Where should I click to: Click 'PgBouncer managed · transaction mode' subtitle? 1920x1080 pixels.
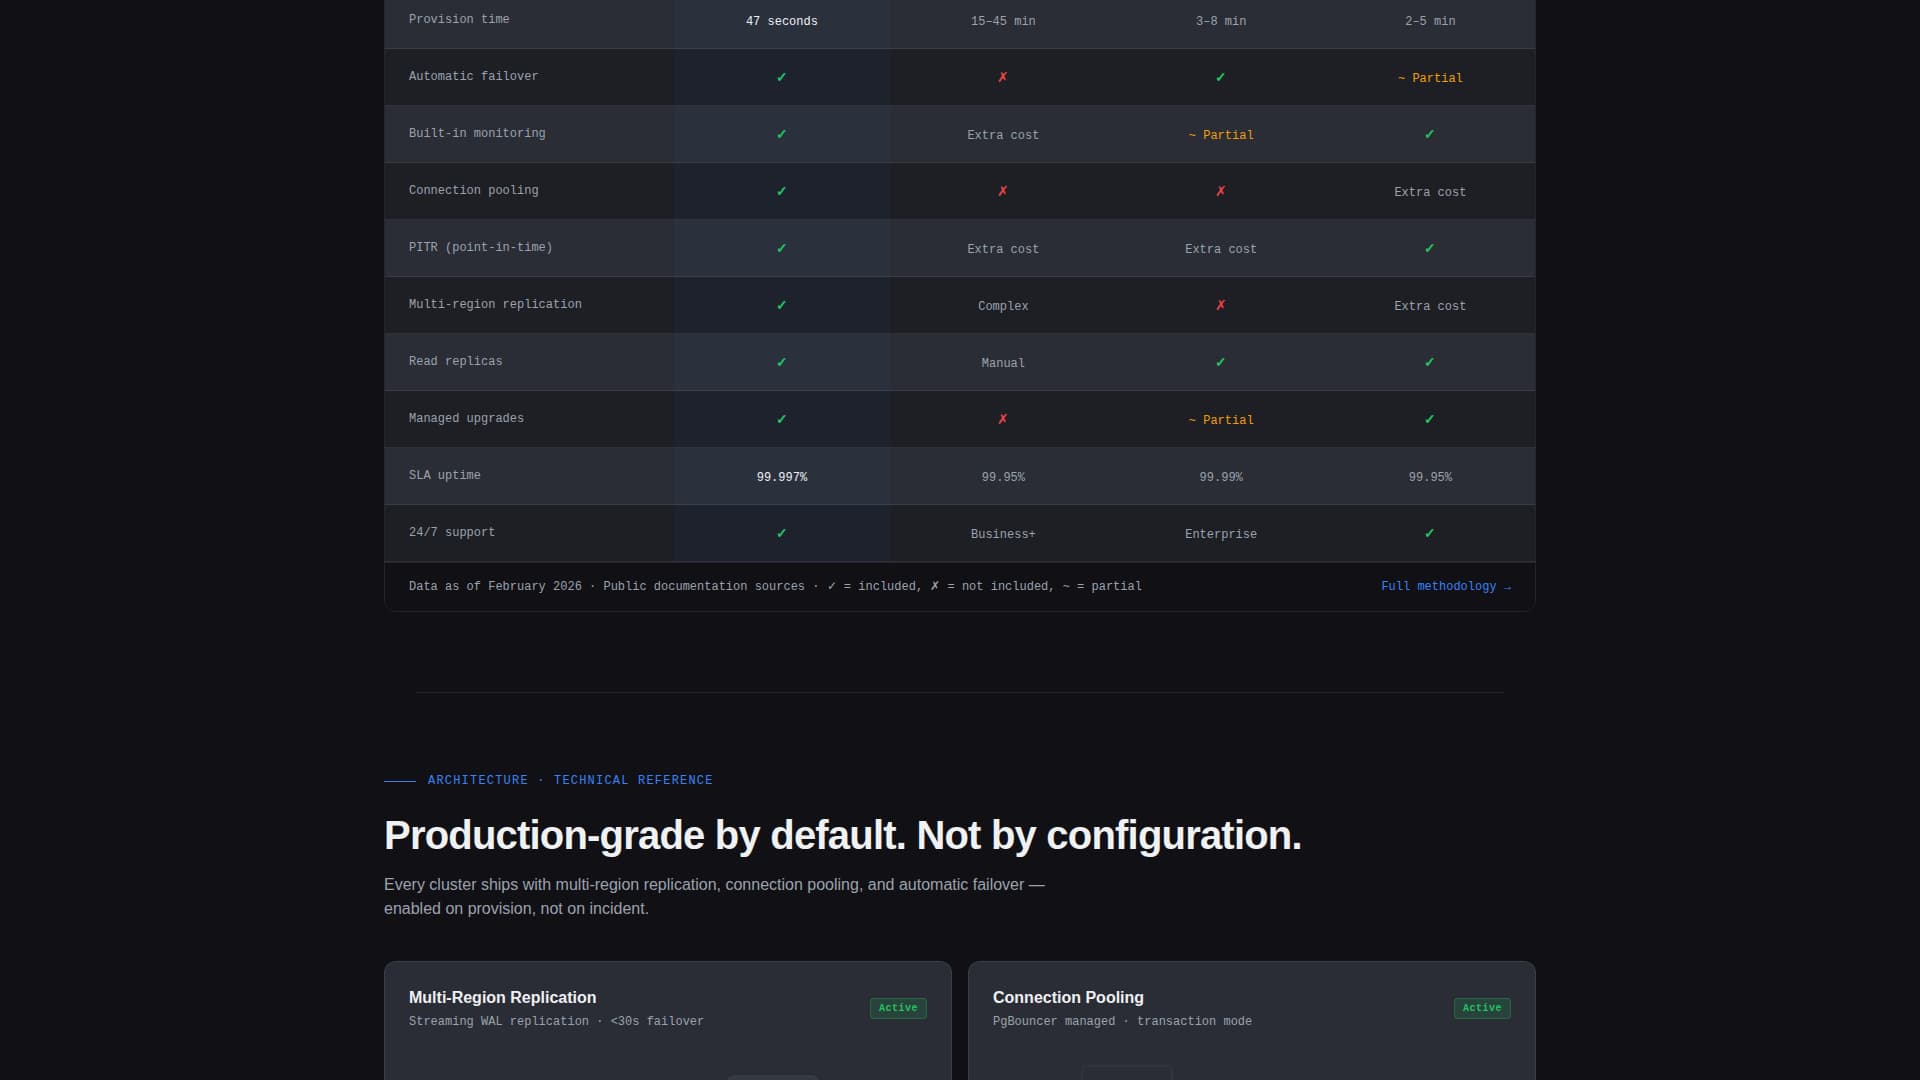1122,1021
